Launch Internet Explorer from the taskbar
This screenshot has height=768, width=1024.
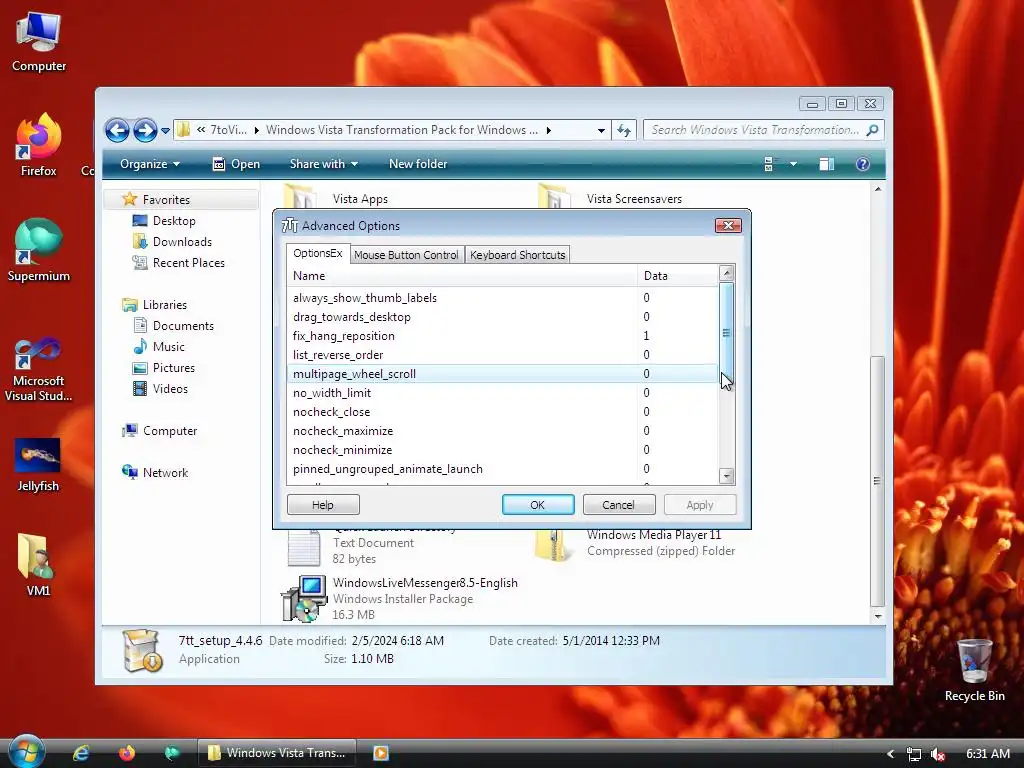point(81,753)
